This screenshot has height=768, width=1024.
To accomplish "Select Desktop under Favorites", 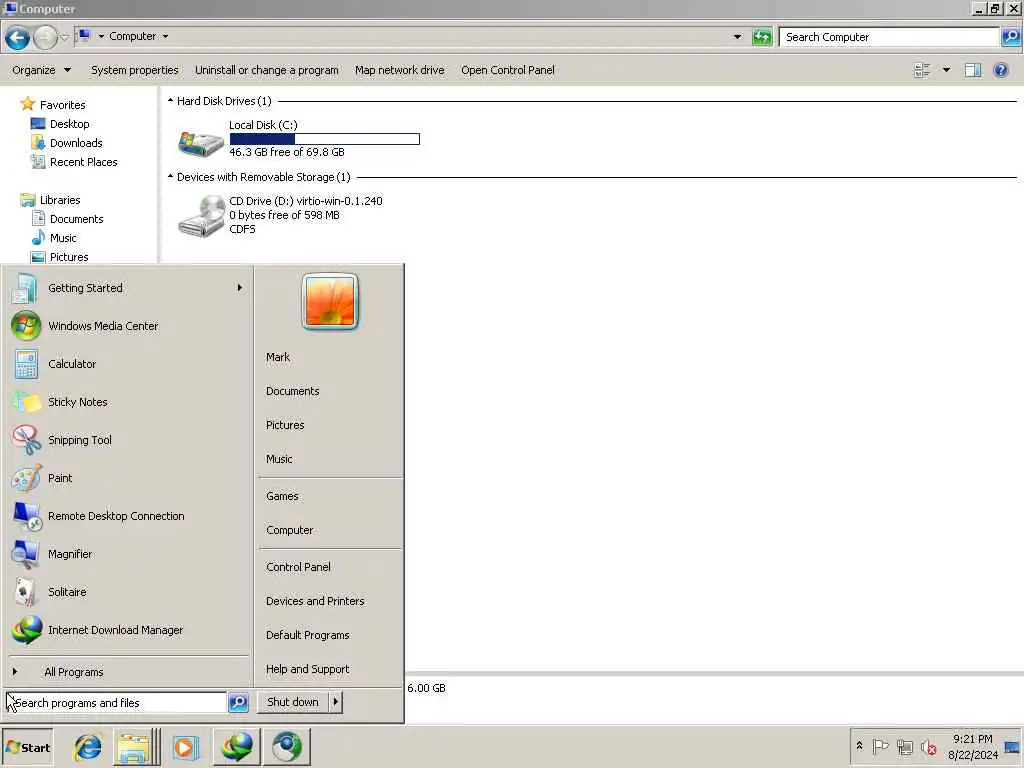I will (x=69, y=123).
